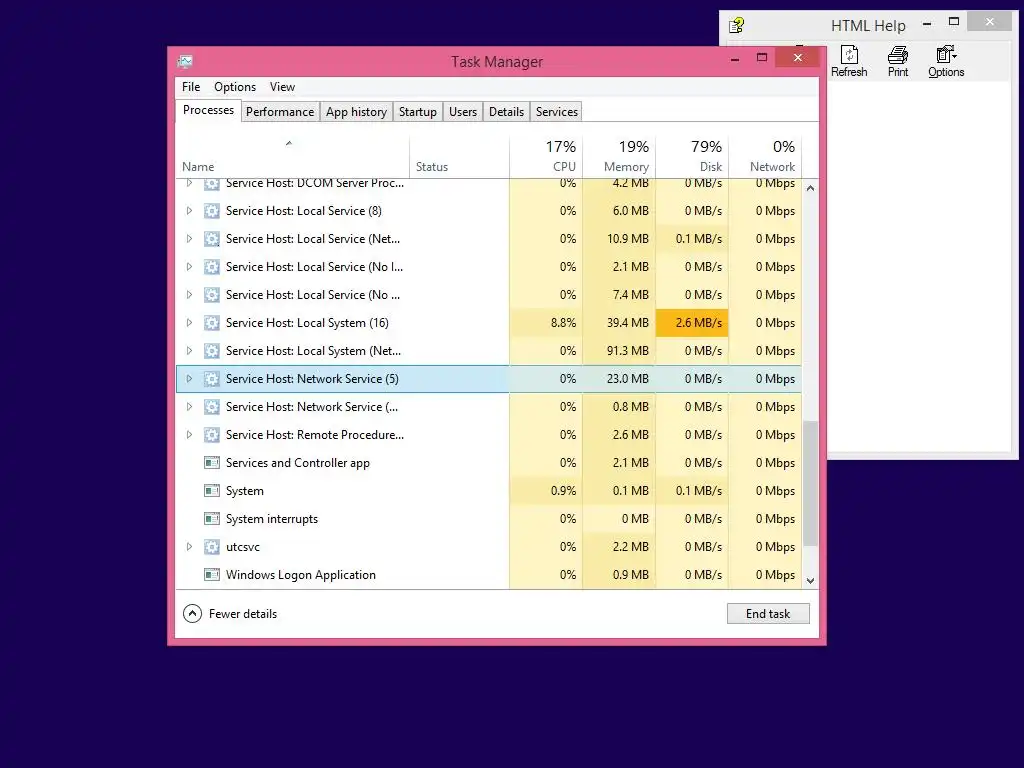Click the System process icon
Image resolution: width=1024 pixels, height=768 pixels.
pos(212,490)
